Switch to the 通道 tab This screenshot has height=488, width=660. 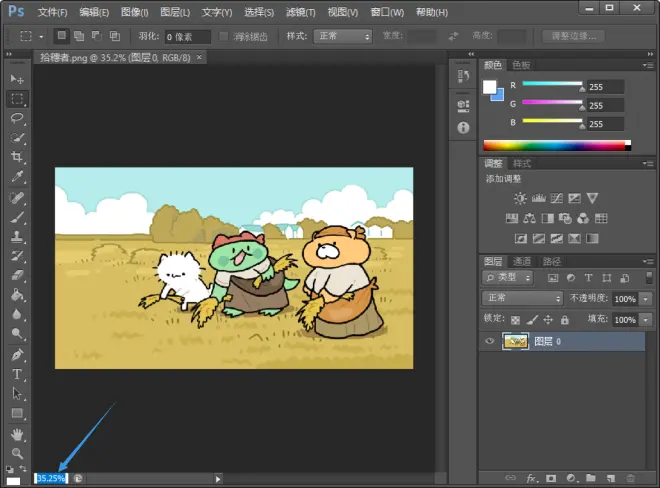coord(522,261)
